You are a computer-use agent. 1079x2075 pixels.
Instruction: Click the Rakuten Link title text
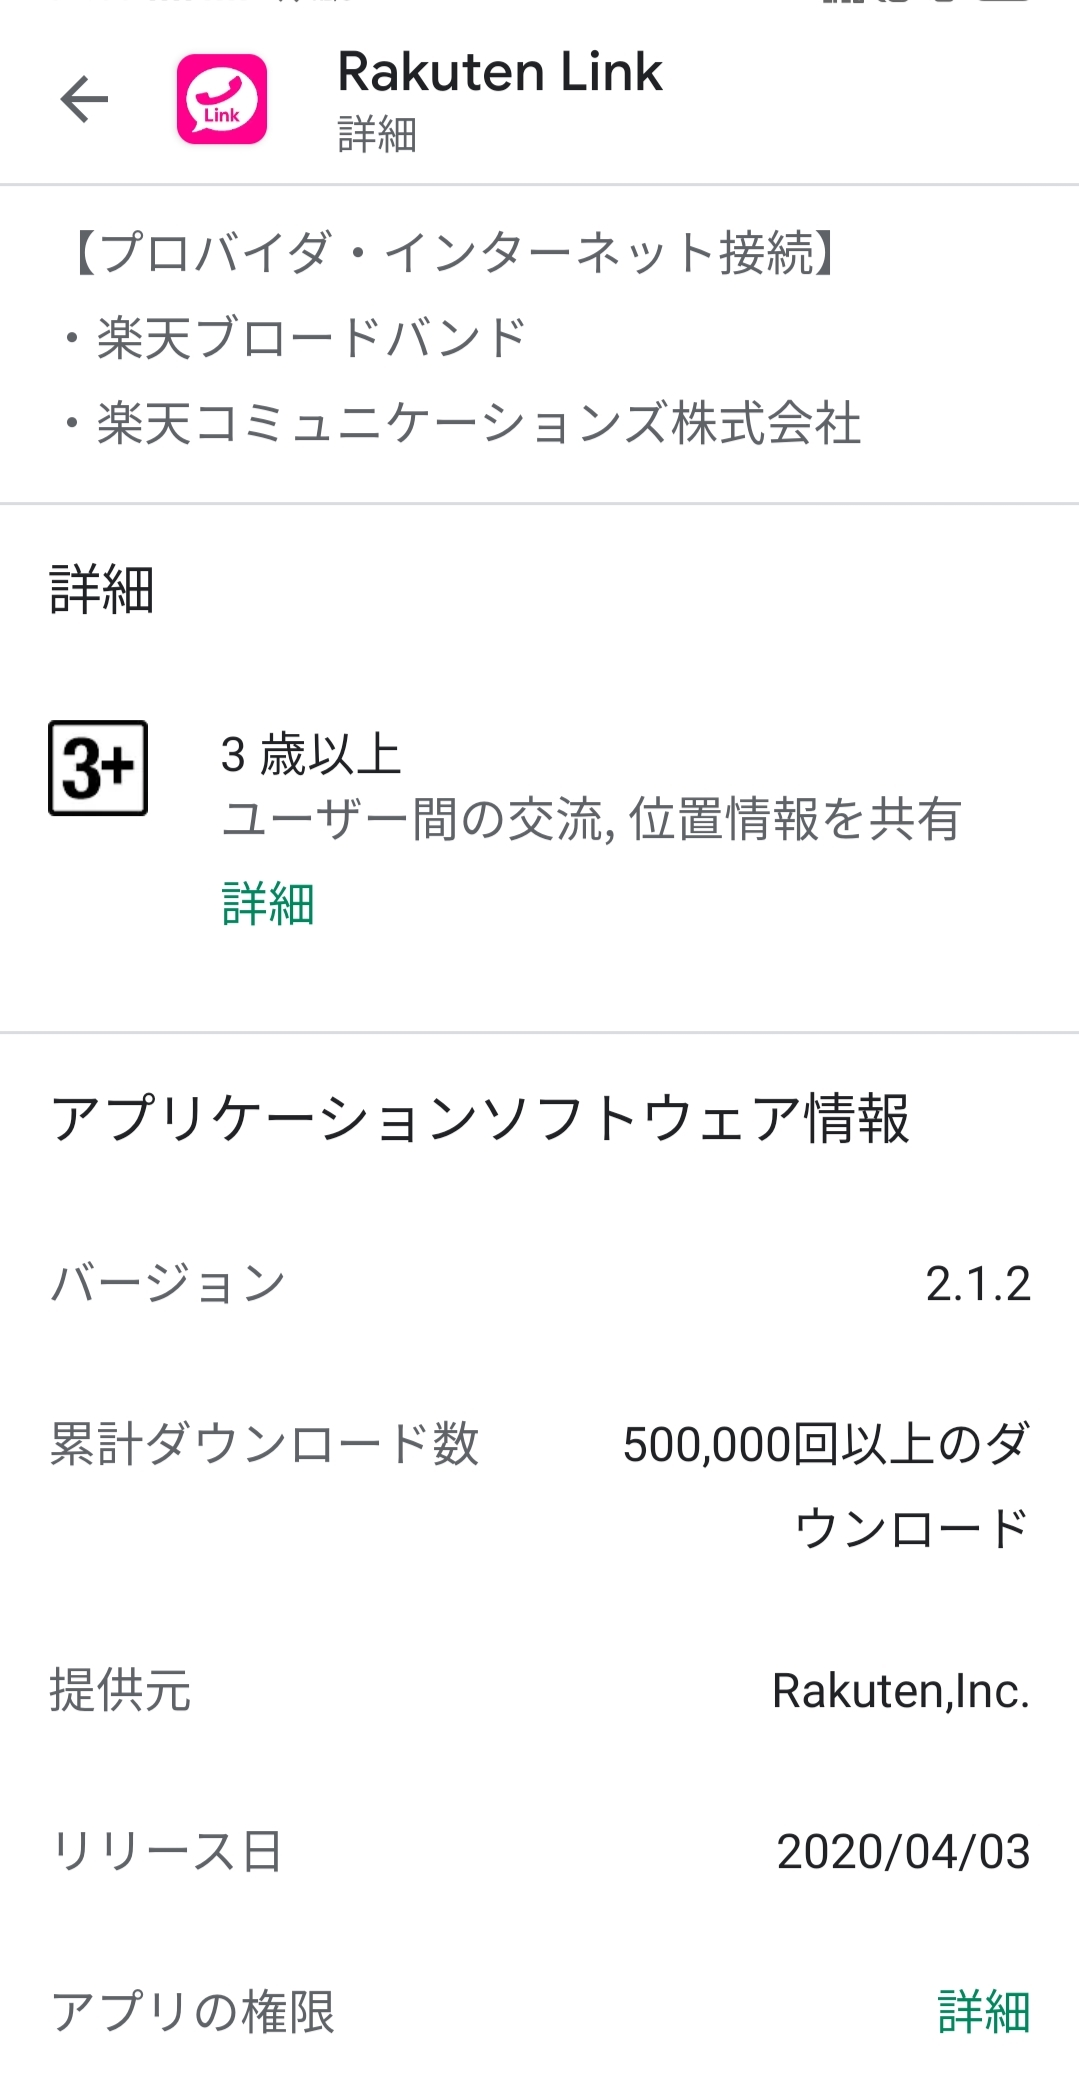(500, 72)
